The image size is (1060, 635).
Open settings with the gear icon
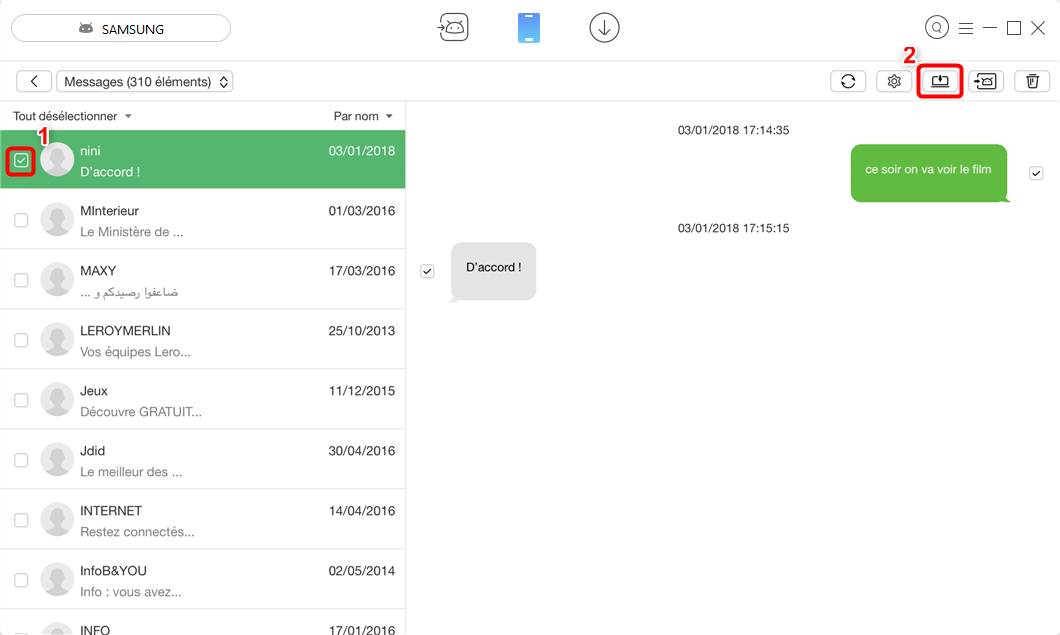(x=894, y=82)
